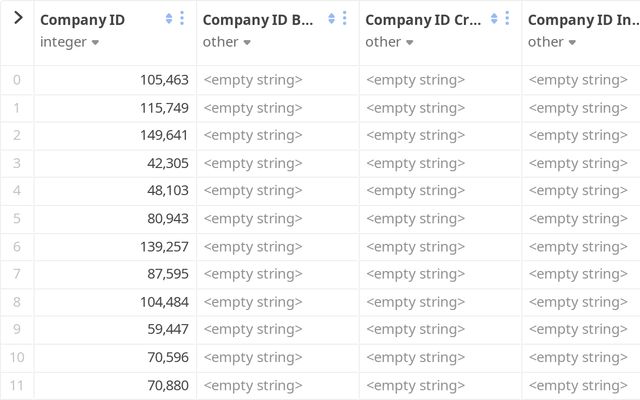640x400 pixels.
Task: Open type dropdown under Company ID B...
Action: click(x=227, y=42)
